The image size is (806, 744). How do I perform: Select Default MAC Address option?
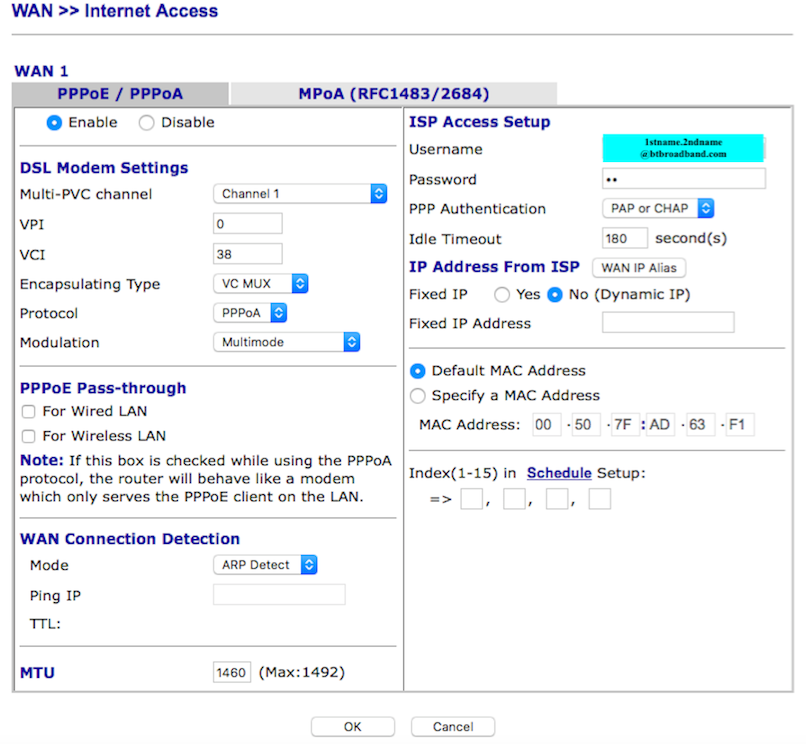(x=418, y=370)
